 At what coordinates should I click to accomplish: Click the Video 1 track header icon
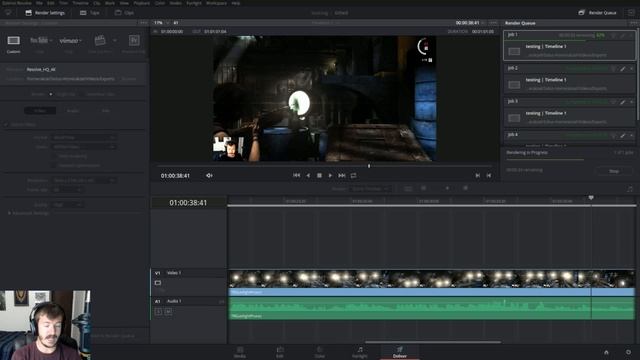pyautogui.click(x=158, y=283)
